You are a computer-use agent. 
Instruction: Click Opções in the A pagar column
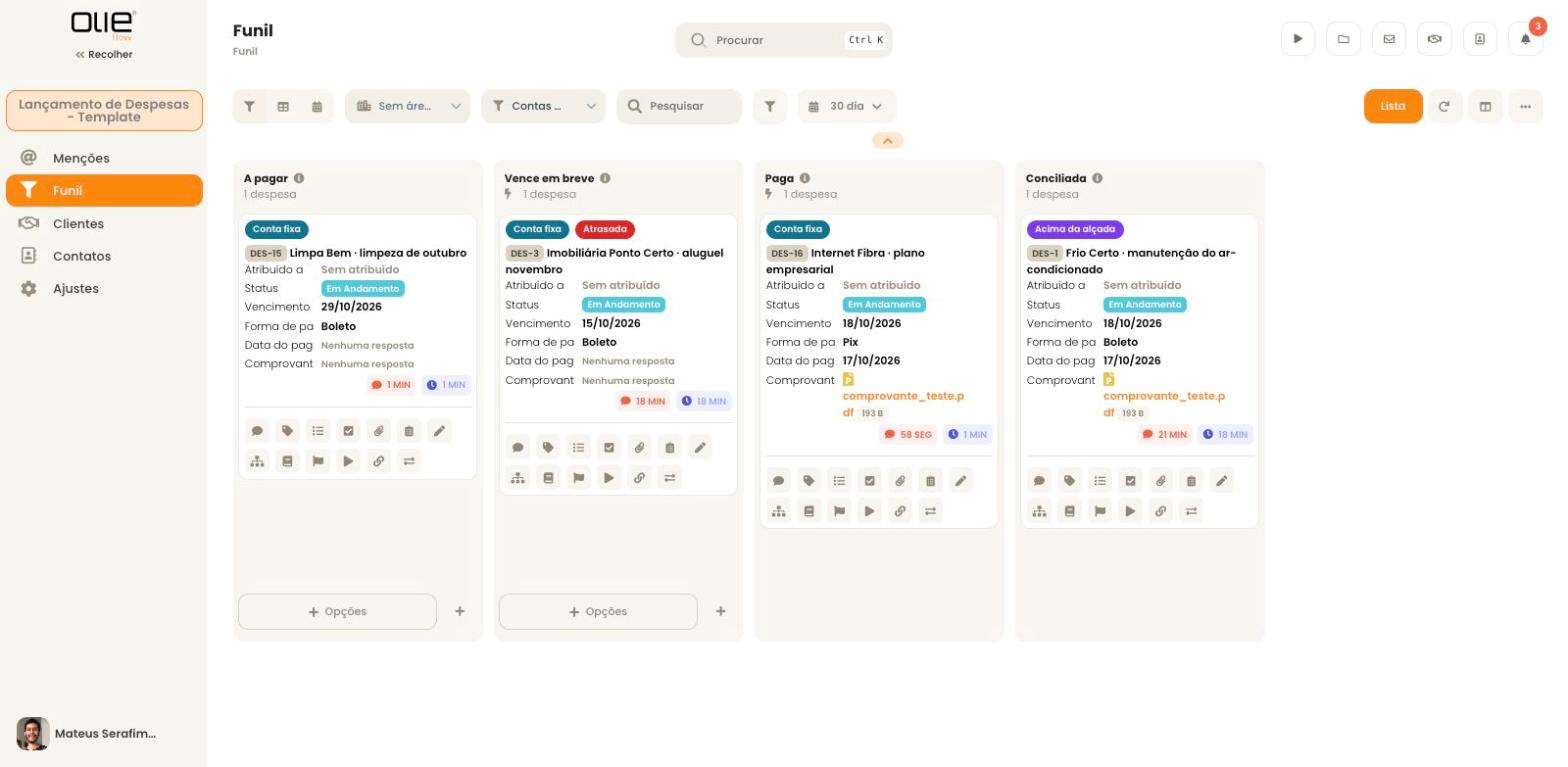[x=337, y=612]
